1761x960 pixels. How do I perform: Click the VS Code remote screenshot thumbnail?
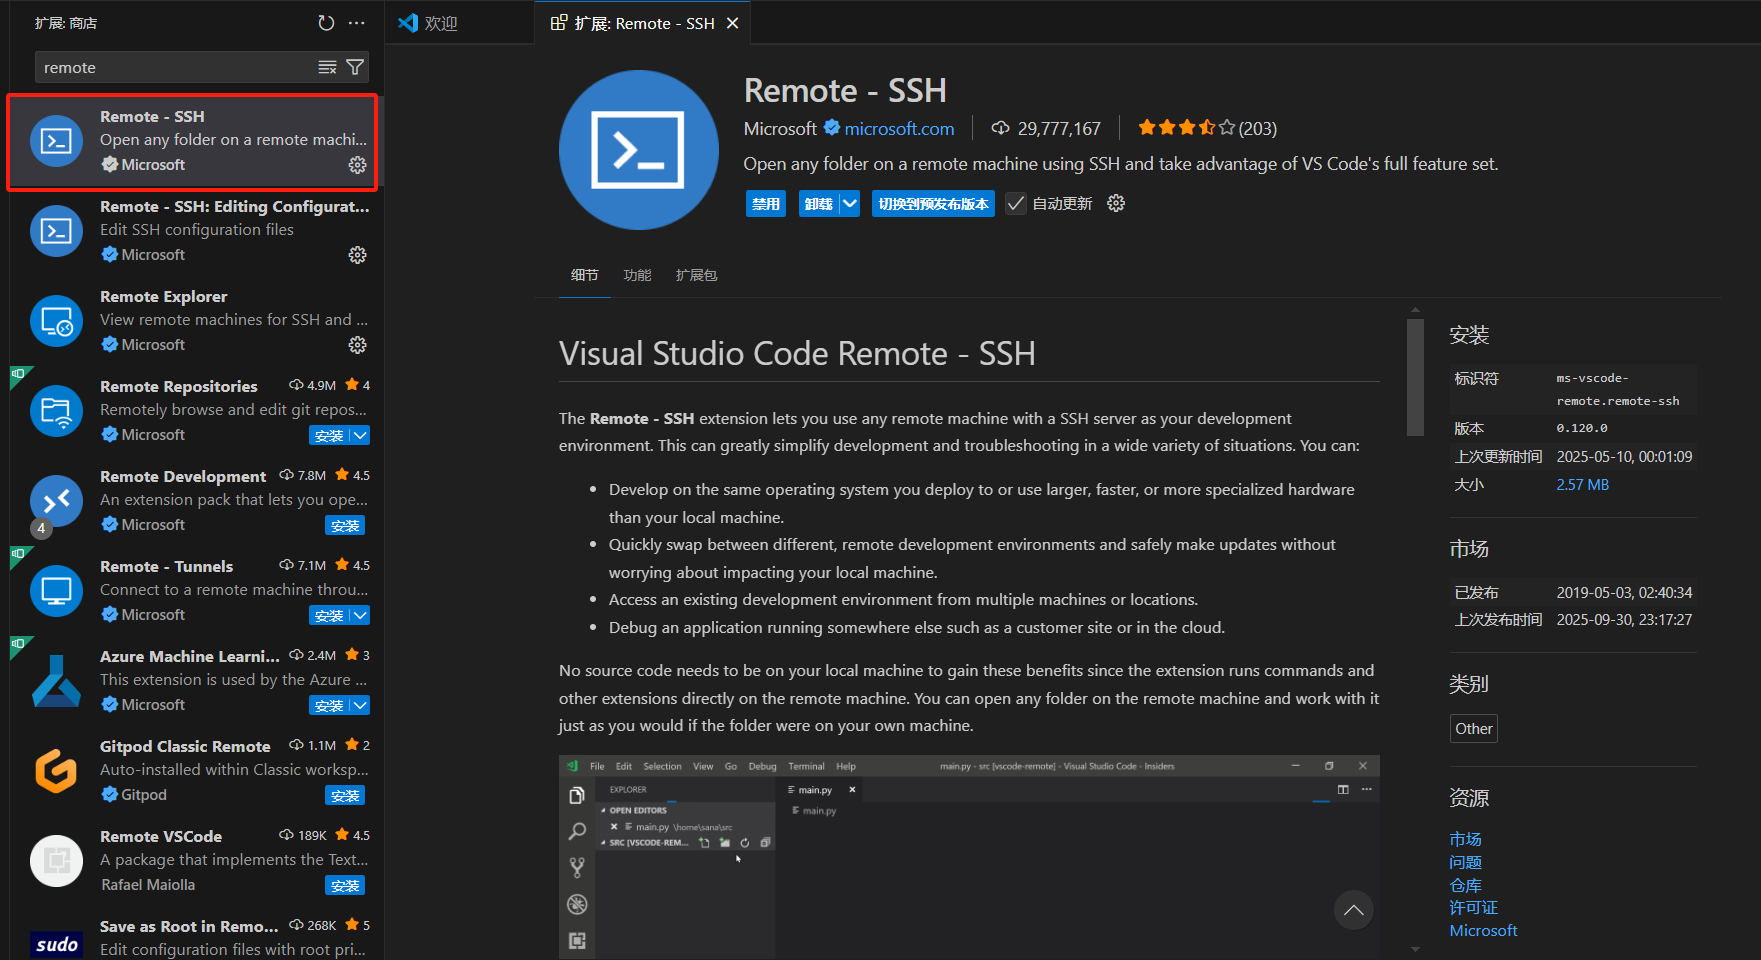(x=969, y=857)
